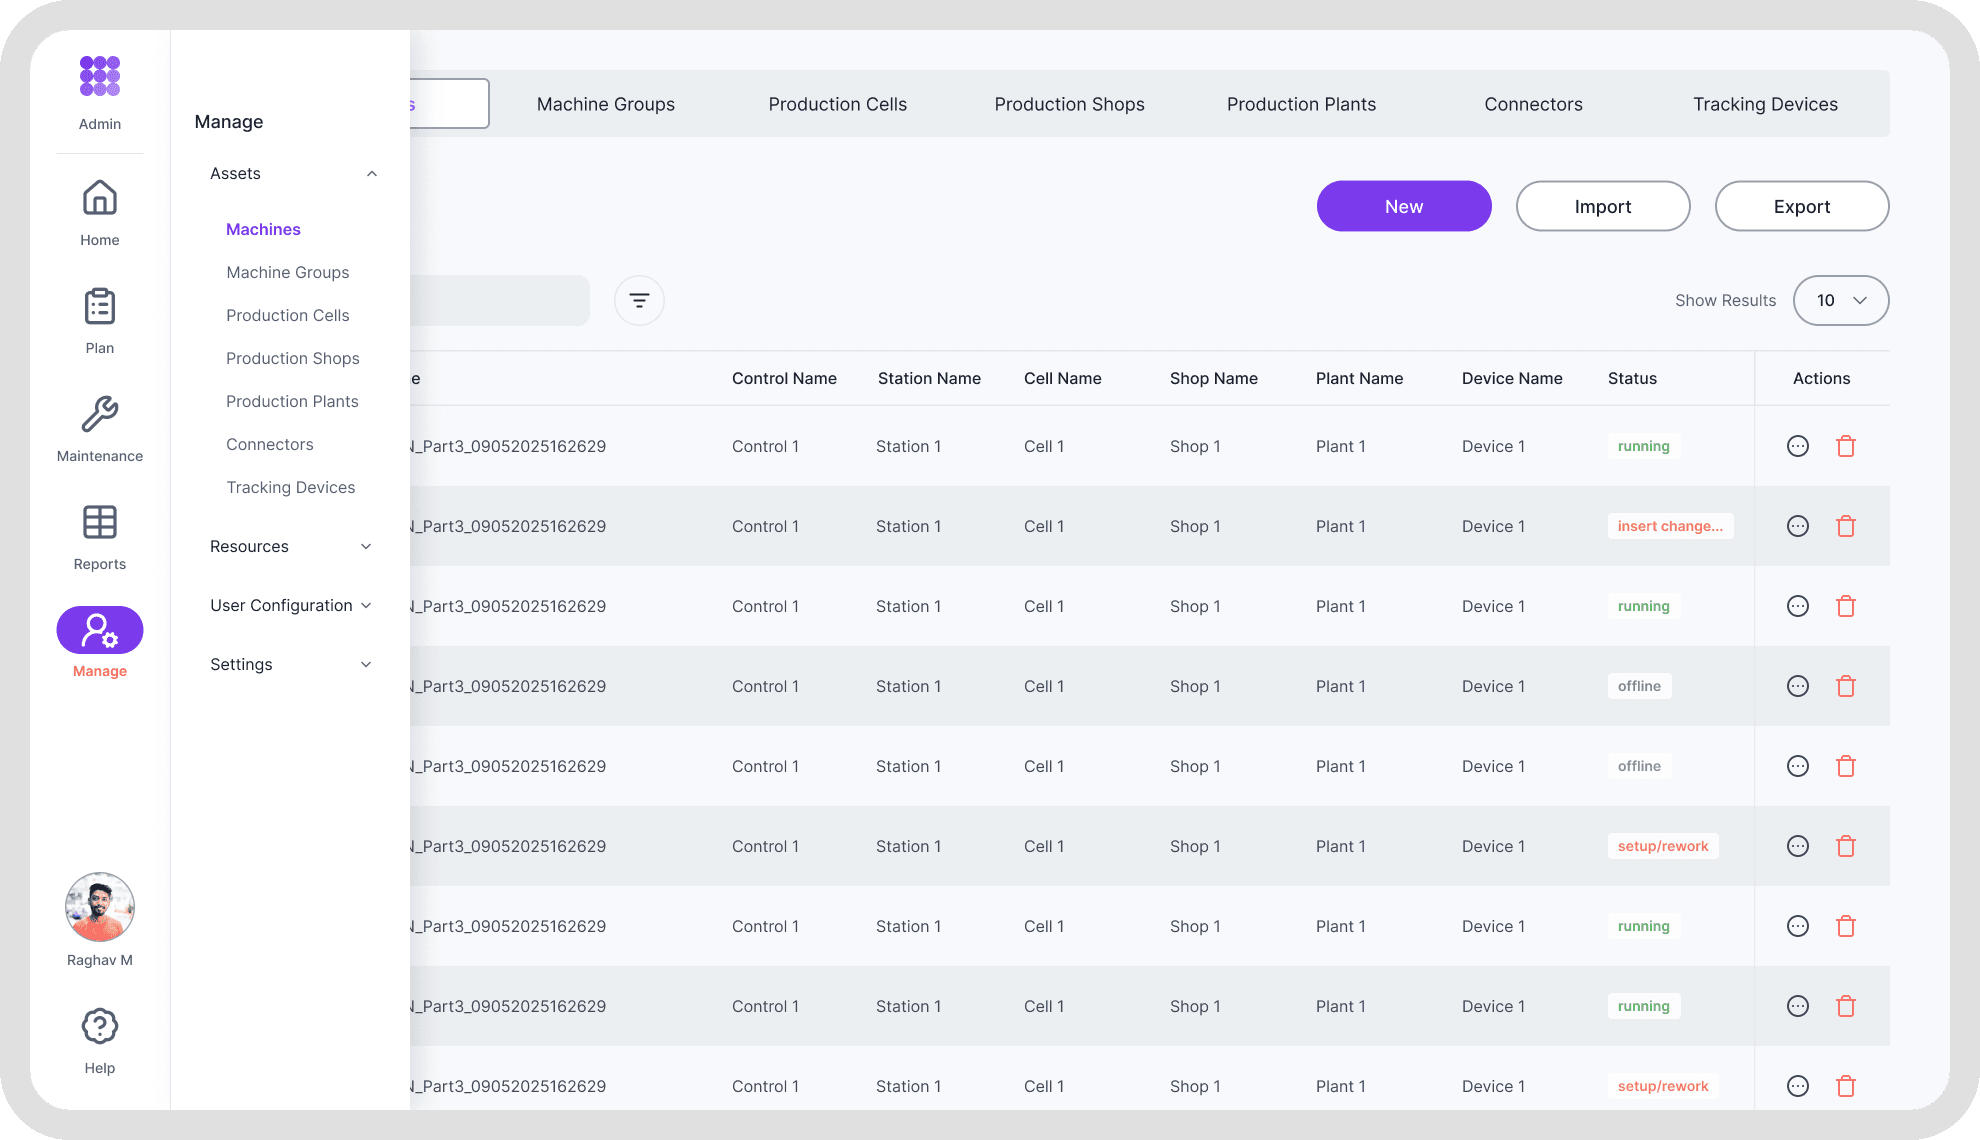Open the Show Results dropdown

(x=1840, y=300)
